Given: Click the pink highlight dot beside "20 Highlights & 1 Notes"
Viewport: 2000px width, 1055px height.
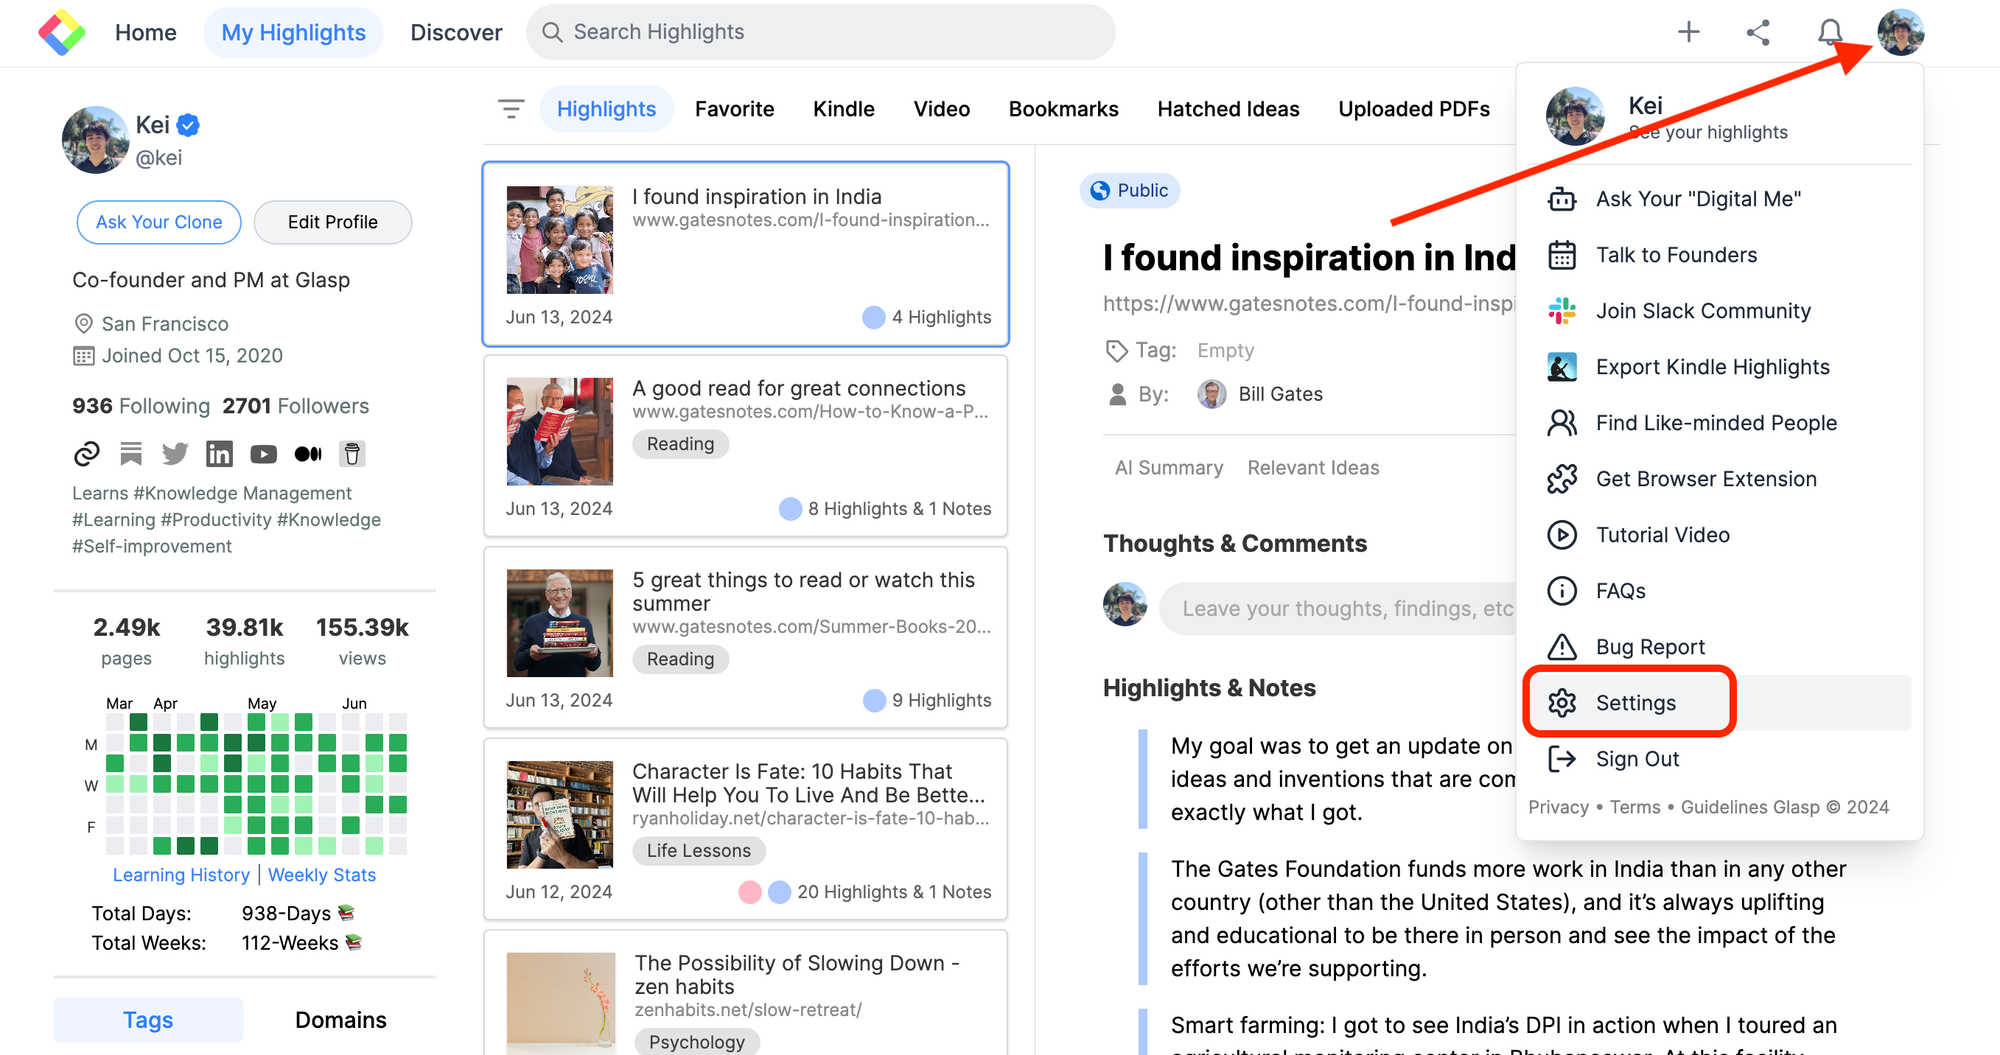Looking at the screenshot, I should [750, 892].
